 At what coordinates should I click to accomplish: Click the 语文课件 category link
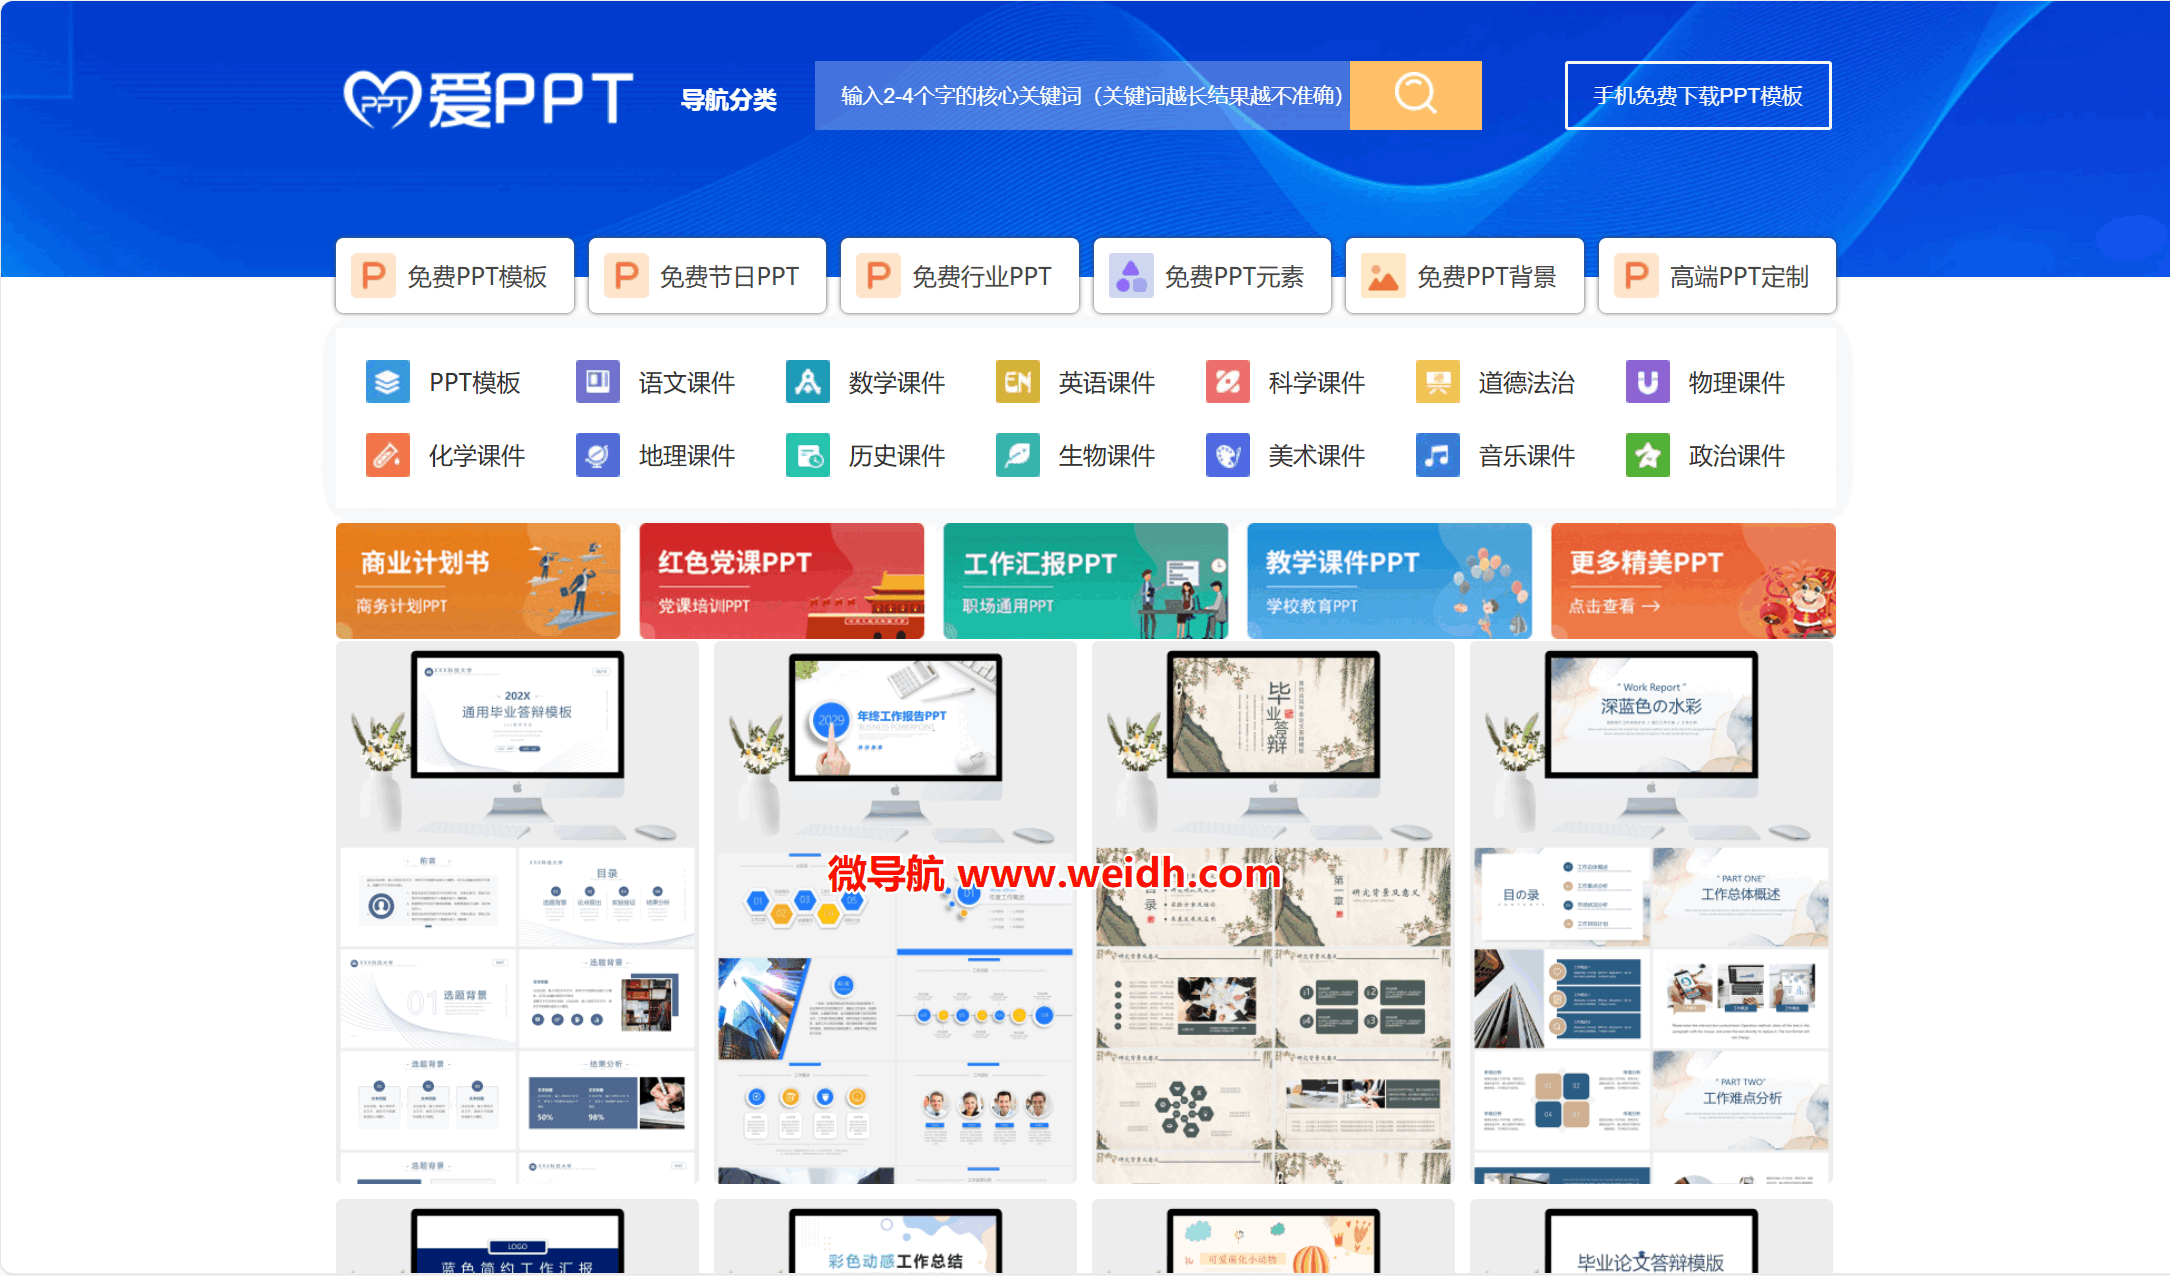(687, 382)
